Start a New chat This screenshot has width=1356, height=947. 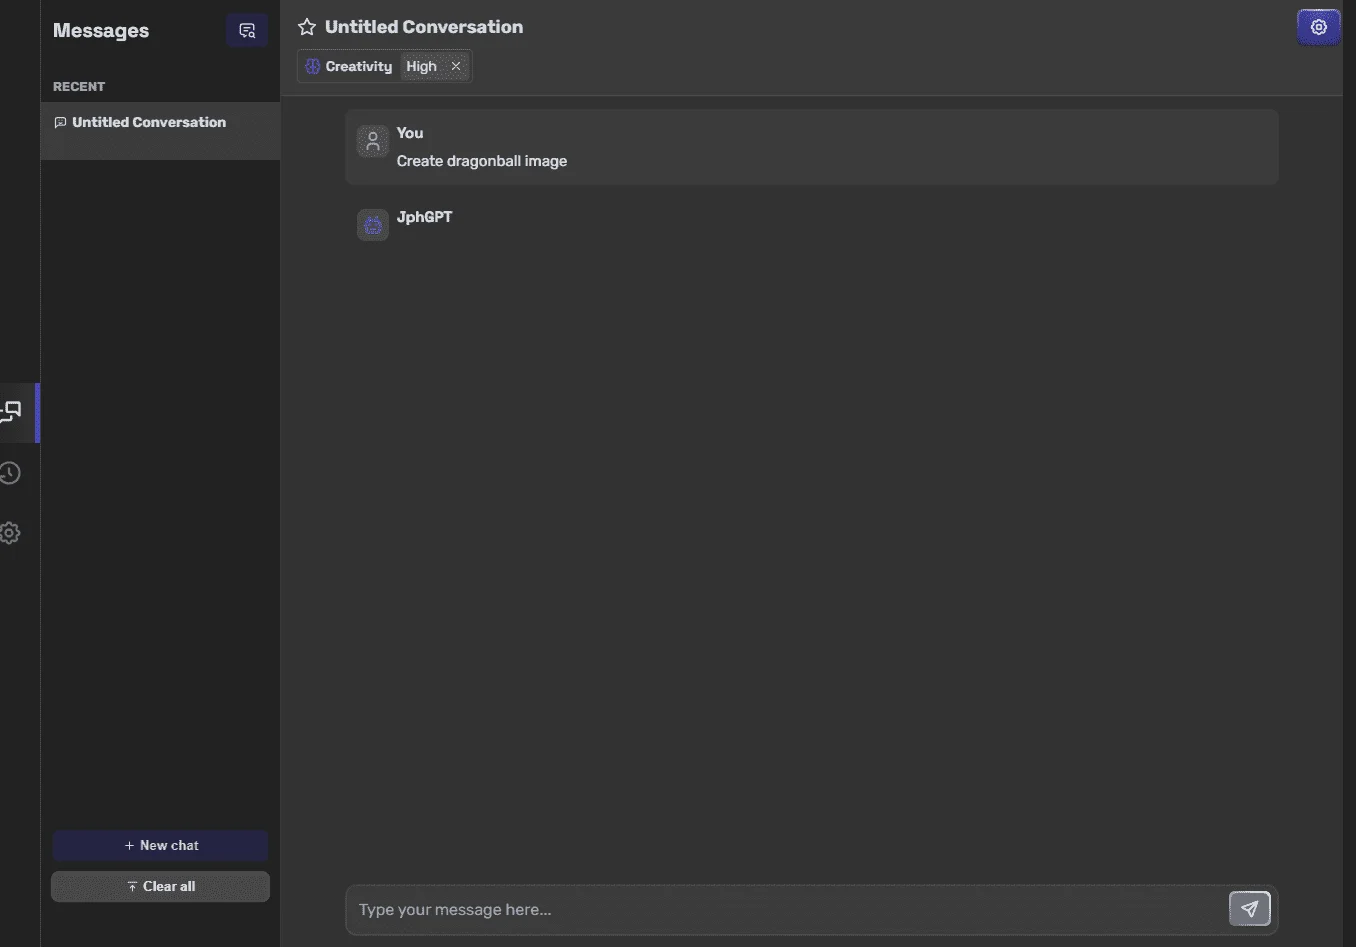[x=160, y=845]
